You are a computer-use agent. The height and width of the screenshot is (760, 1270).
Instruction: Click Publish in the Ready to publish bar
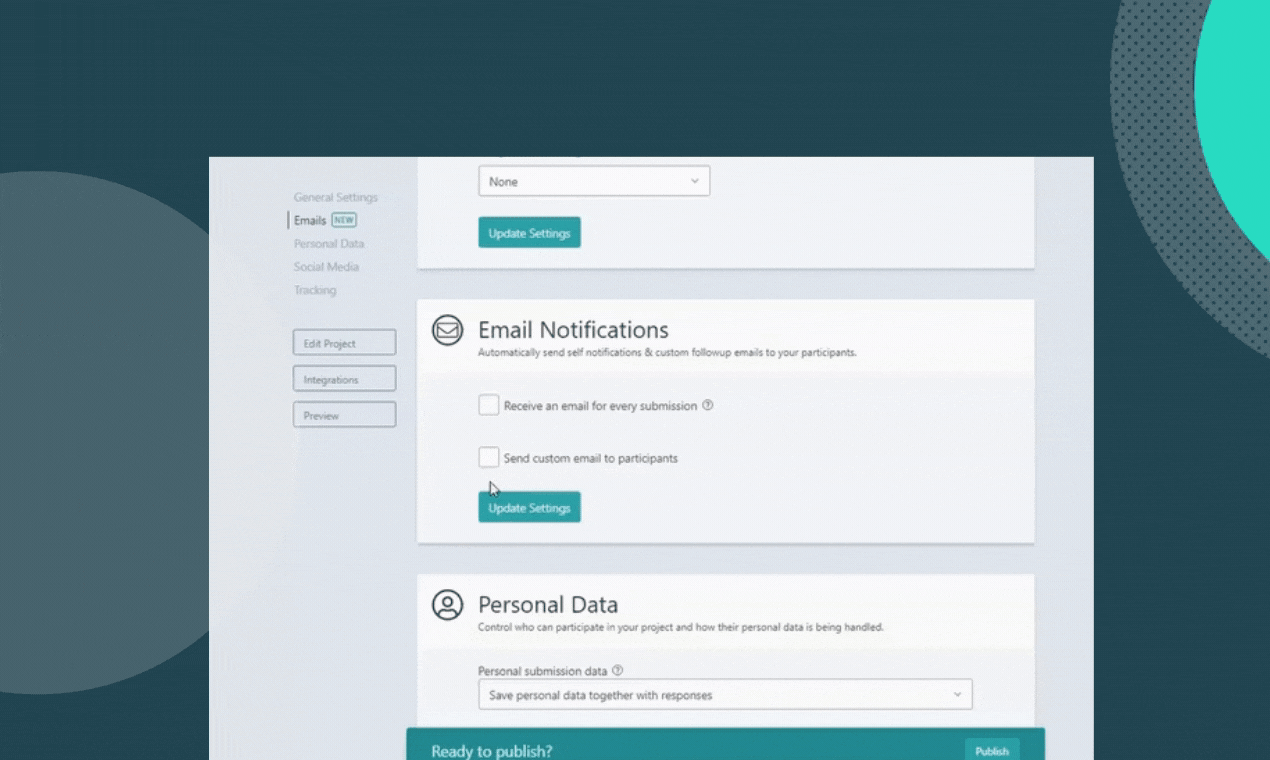992,751
